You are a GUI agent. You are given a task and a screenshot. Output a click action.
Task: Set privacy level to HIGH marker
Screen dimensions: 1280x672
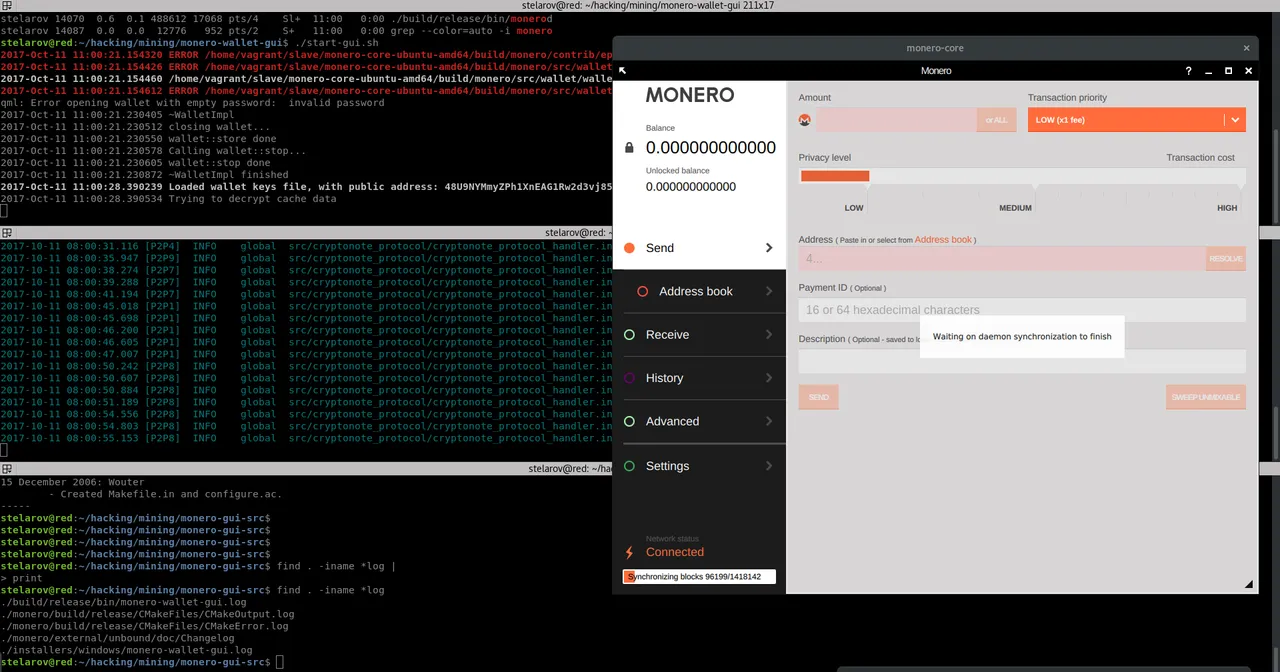1227,208
